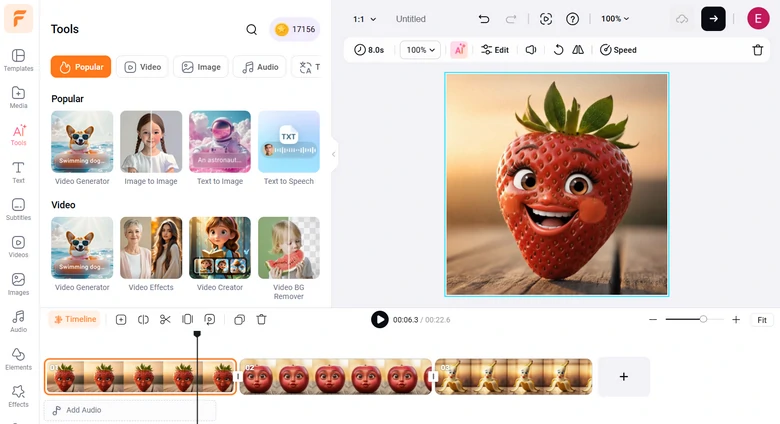Select the banana clip 03 in timeline
This screenshot has width=780, height=424.
pos(513,377)
